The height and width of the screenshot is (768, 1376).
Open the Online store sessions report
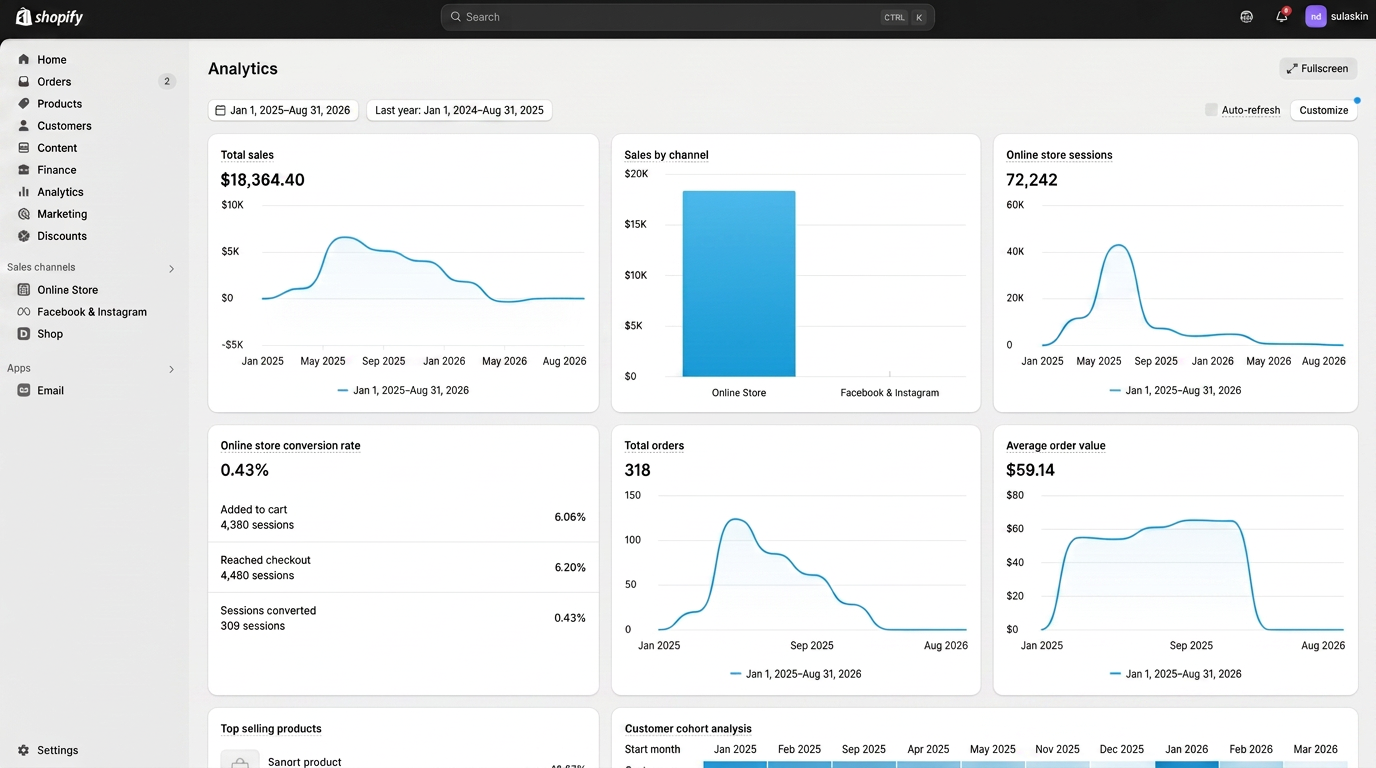coord(1059,155)
